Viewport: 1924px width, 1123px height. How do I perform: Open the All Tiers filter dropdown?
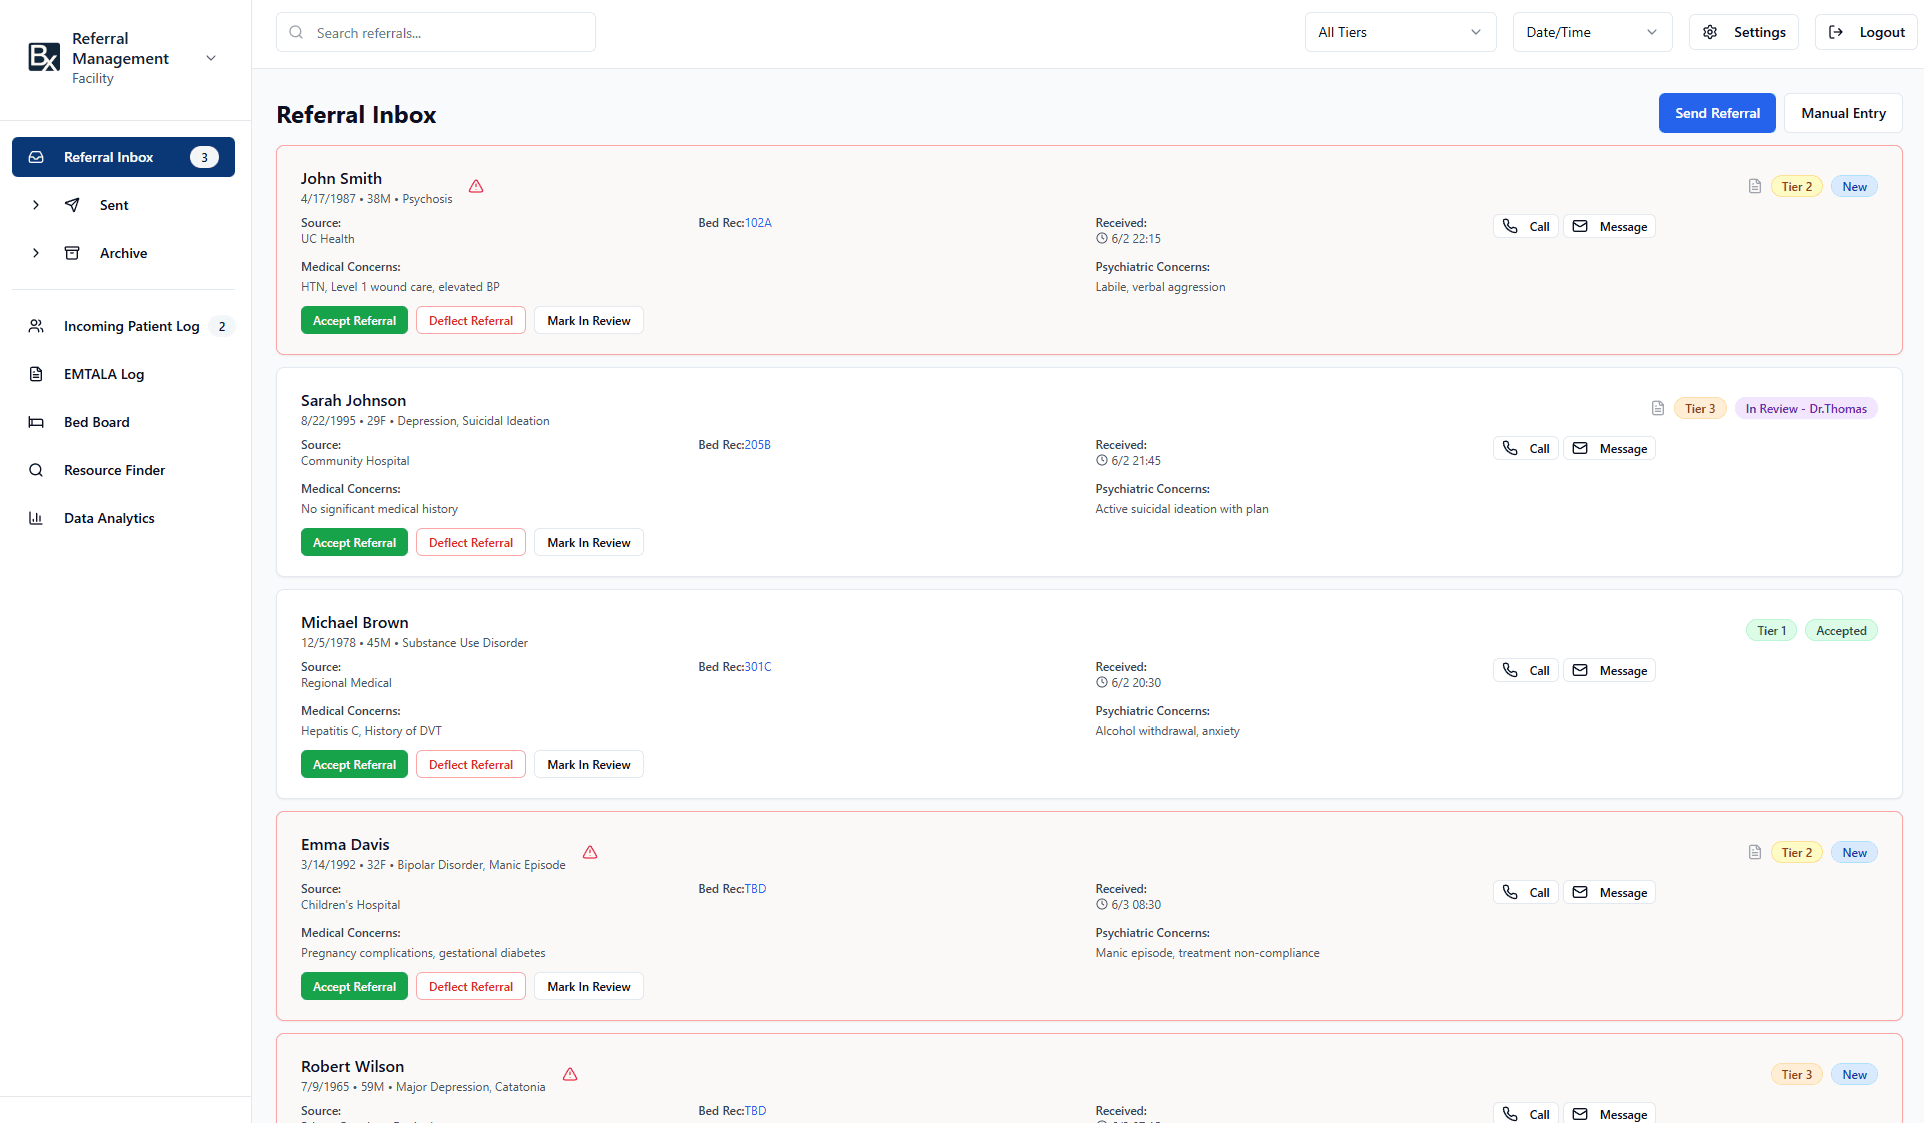pyautogui.click(x=1400, y=32)
